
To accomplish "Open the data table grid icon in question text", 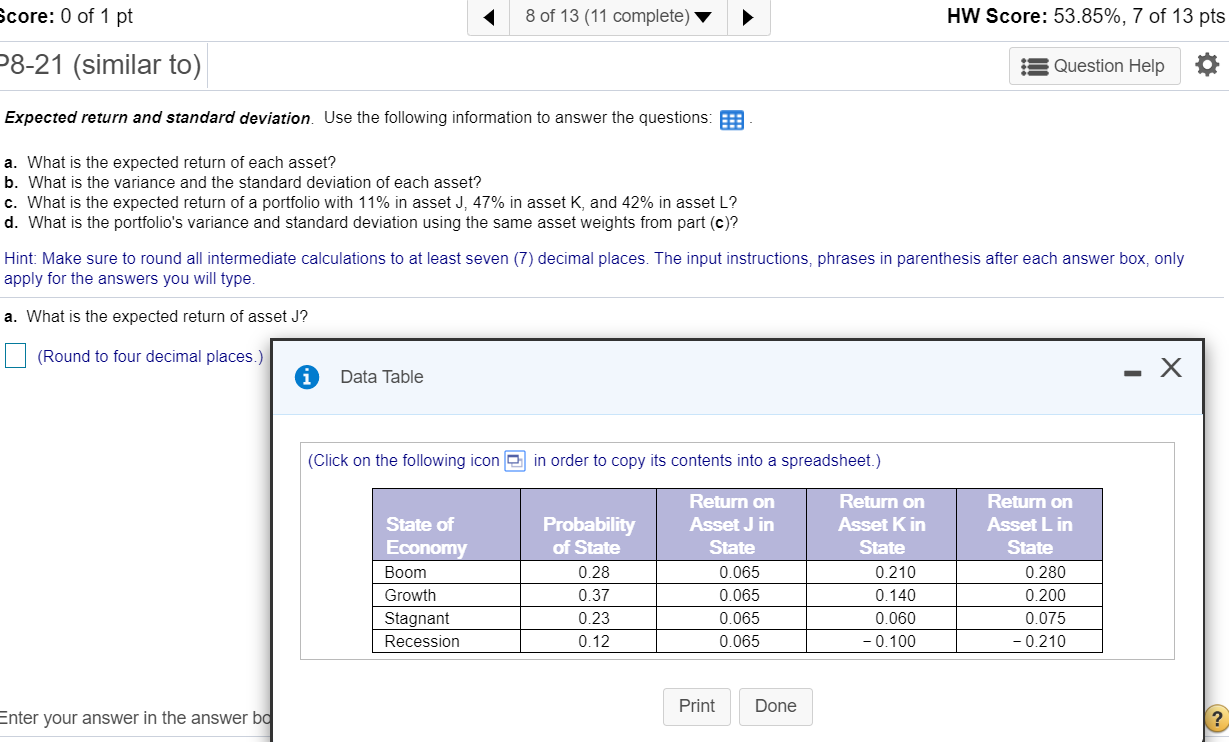I will [x=733, y=120].
